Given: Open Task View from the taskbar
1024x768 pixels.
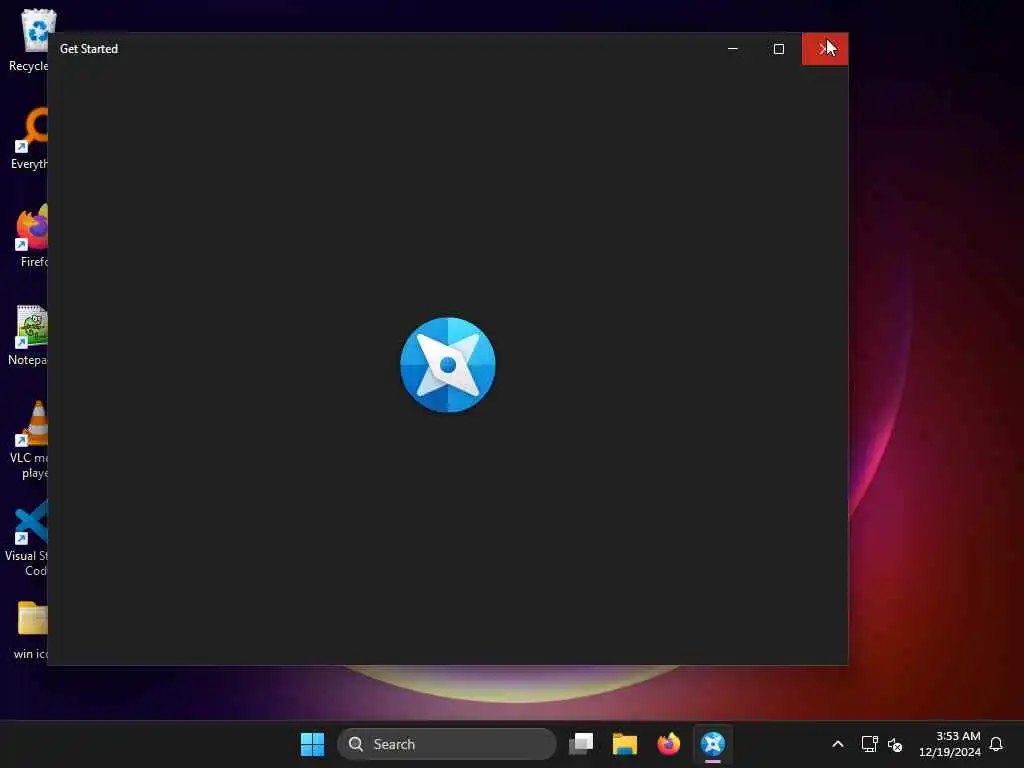Looking at the screenshot, I should click(581, 744).
